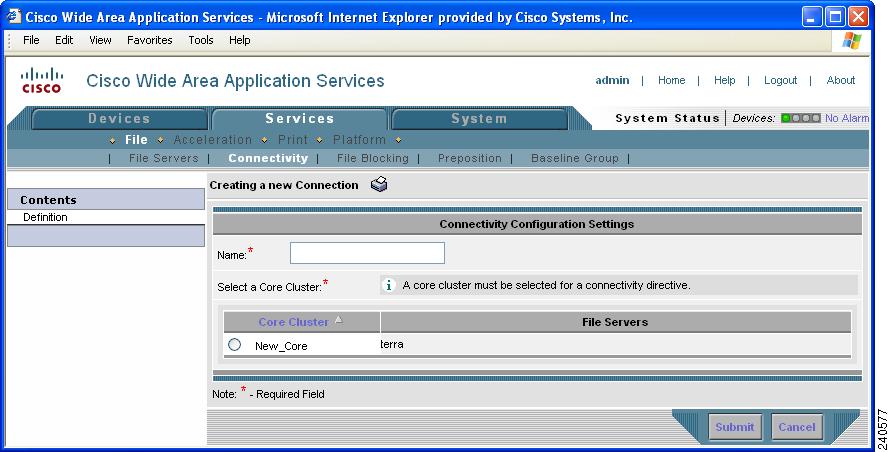Close the Internet Explorer window
Viewport: 890px width, 452px height.
point(858,16)
